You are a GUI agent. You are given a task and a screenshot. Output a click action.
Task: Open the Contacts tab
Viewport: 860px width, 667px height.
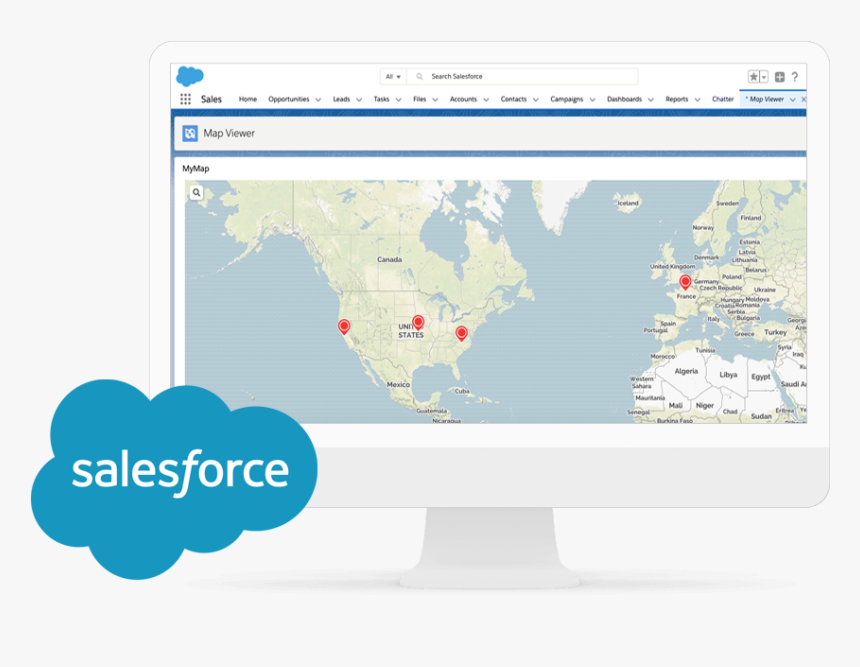(x=513, y=99)
